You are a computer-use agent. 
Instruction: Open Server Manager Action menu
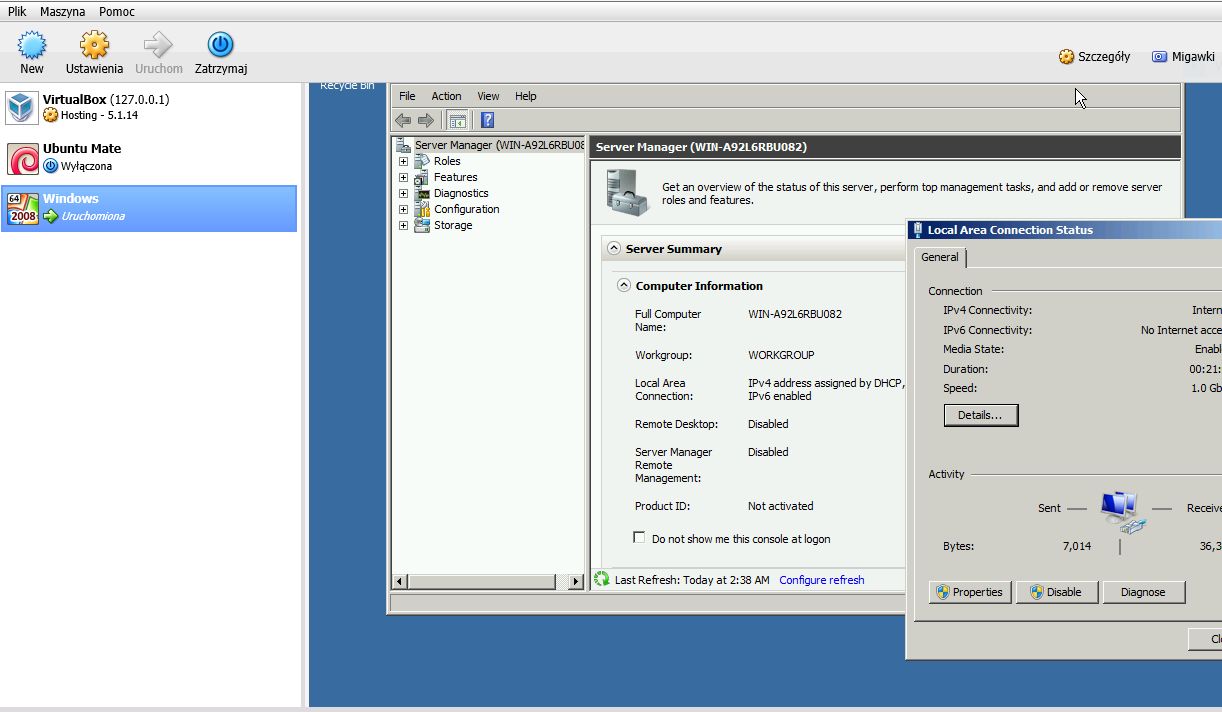446,96
